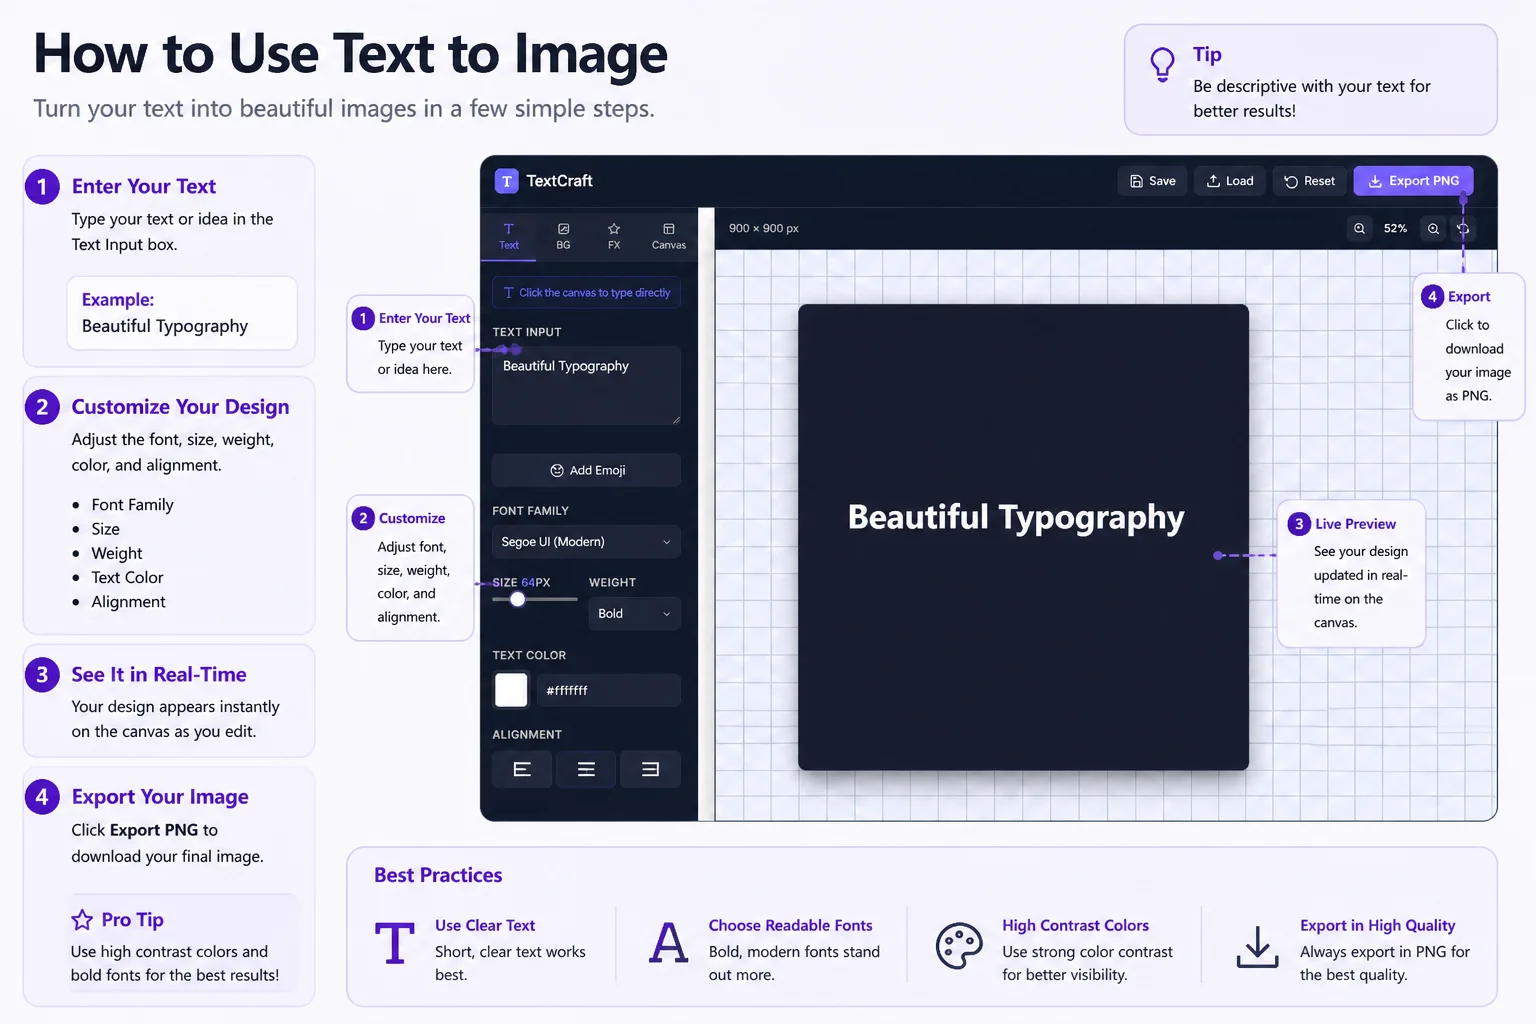Click the 'Best Practices' heading
Viewport: 1536px width, 1024px height.
[x=438, y=875]
